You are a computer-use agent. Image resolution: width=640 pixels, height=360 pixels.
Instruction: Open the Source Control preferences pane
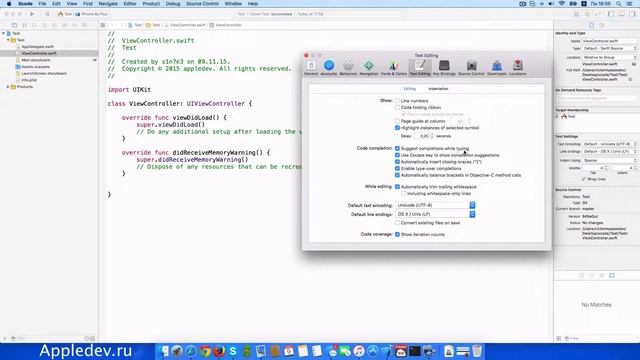pos(471,68)
